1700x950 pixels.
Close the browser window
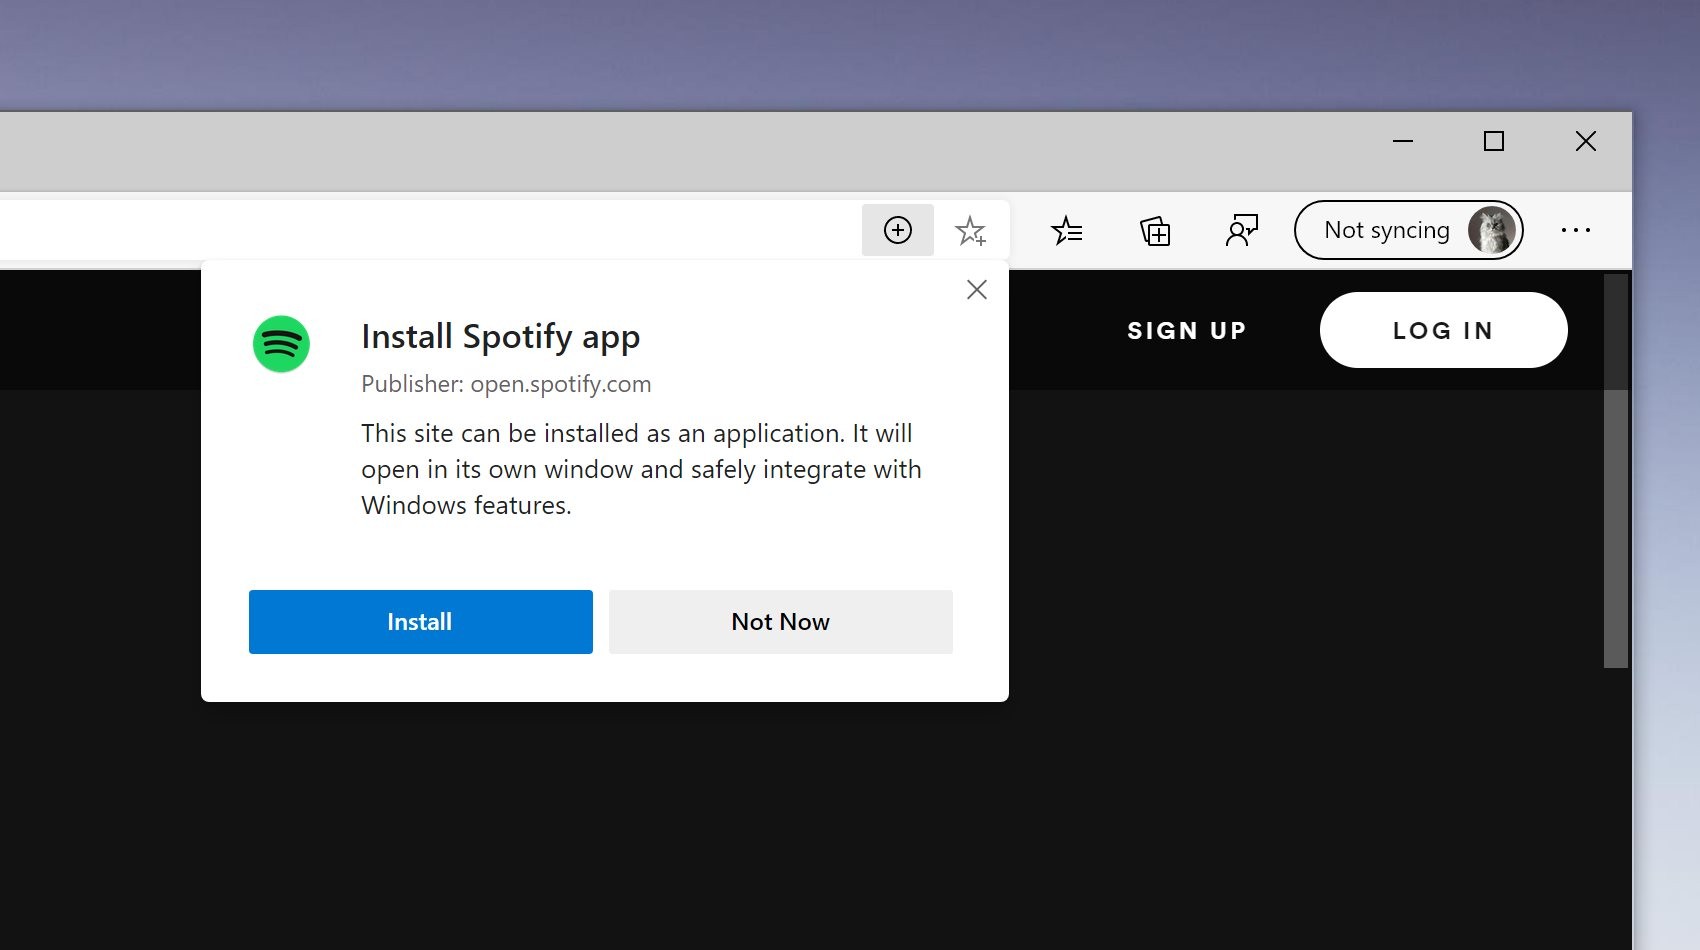(1586, 141)
